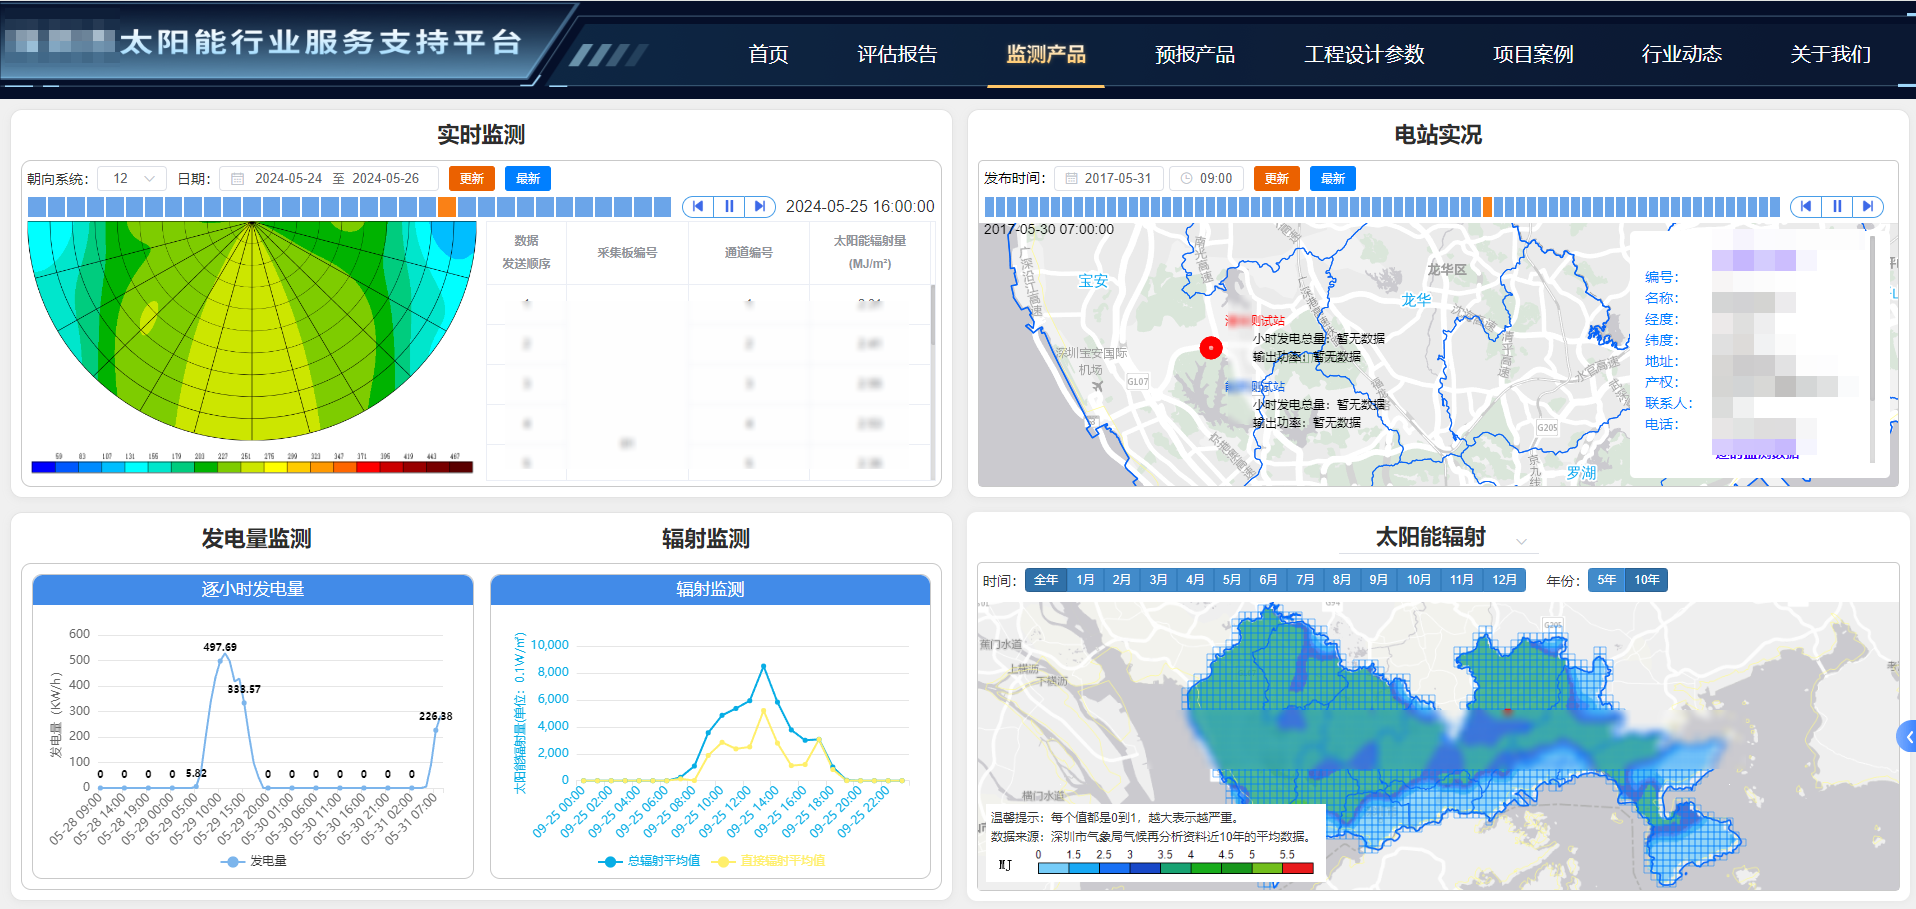Open 工程设计参数 in navigation

(x=1364, y=54)
